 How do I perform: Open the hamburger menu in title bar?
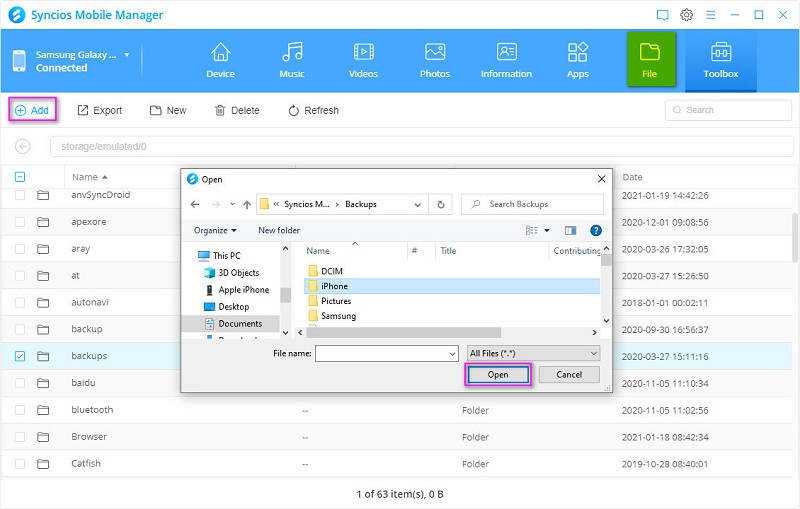point(711,15)
